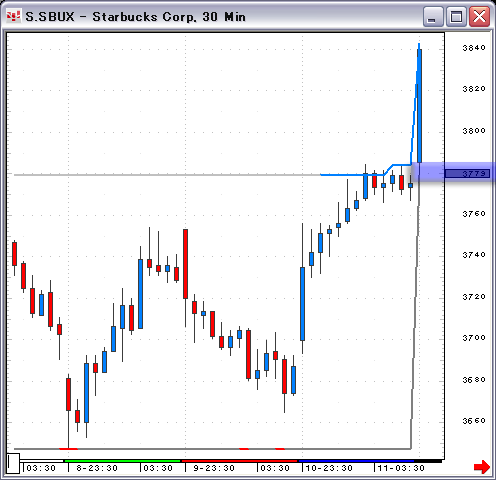Screen dimensions: 496x480
Task: Click the 3800 price axis label
Action: coord(474,131)
